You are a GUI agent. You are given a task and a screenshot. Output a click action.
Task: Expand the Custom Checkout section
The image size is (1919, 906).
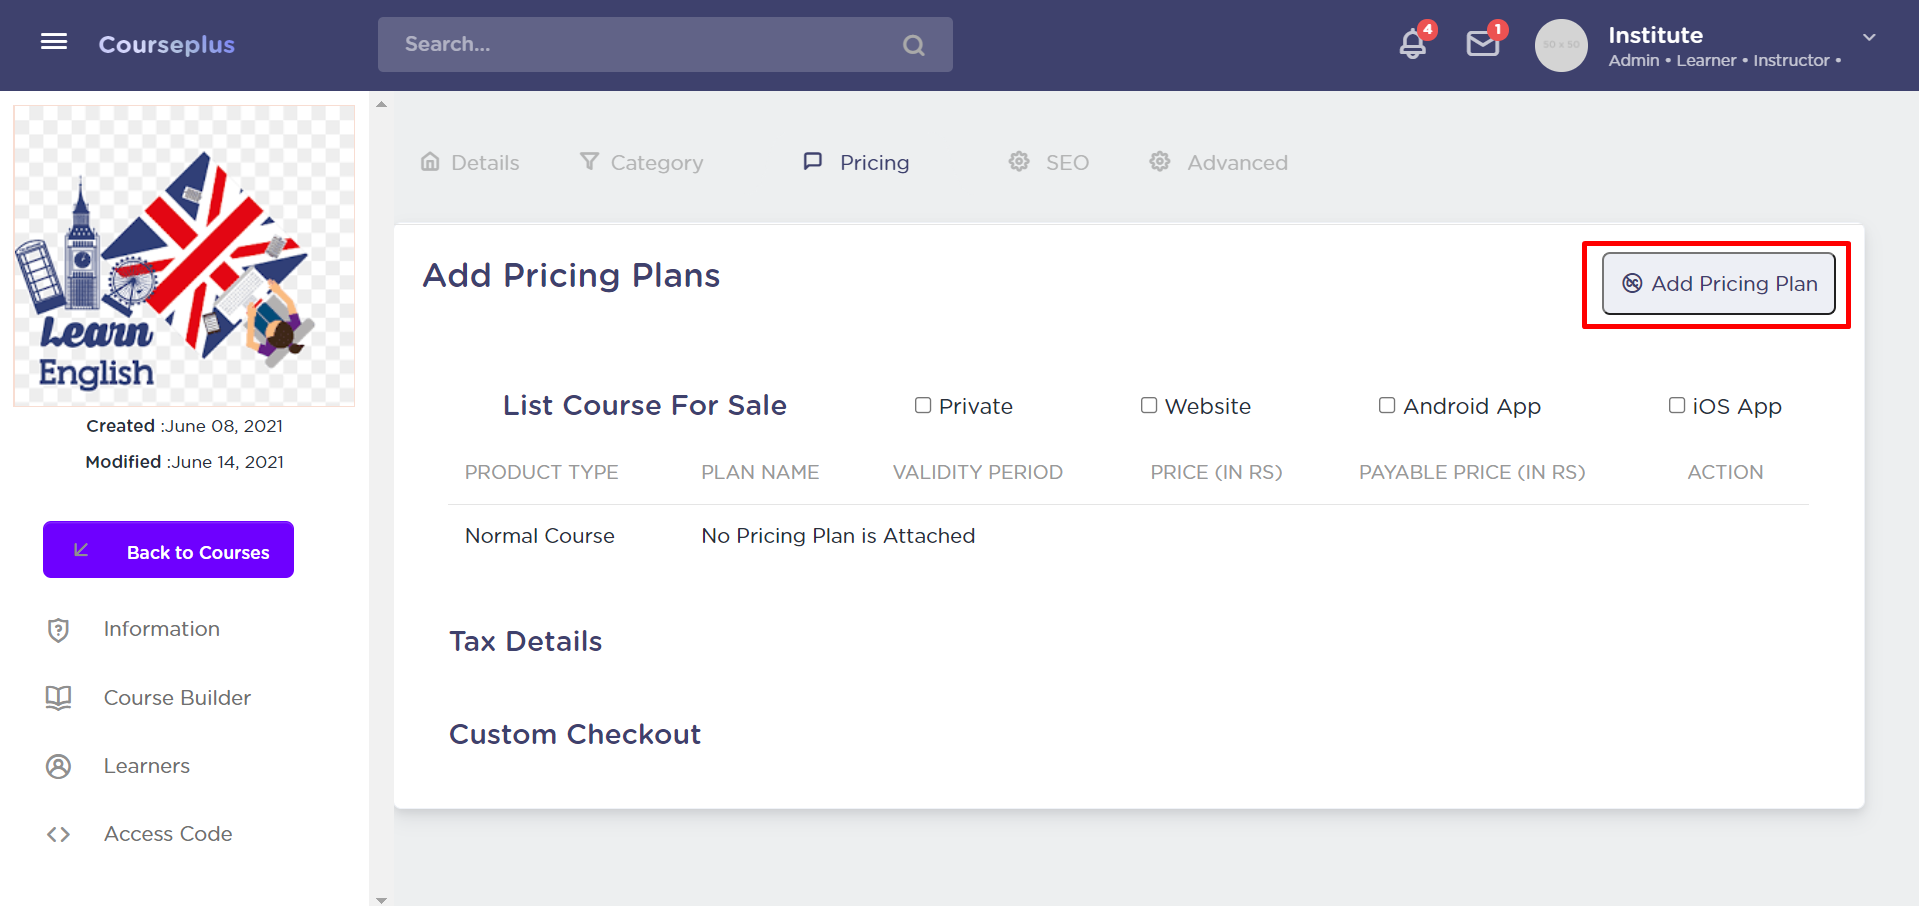coord(575,734)
